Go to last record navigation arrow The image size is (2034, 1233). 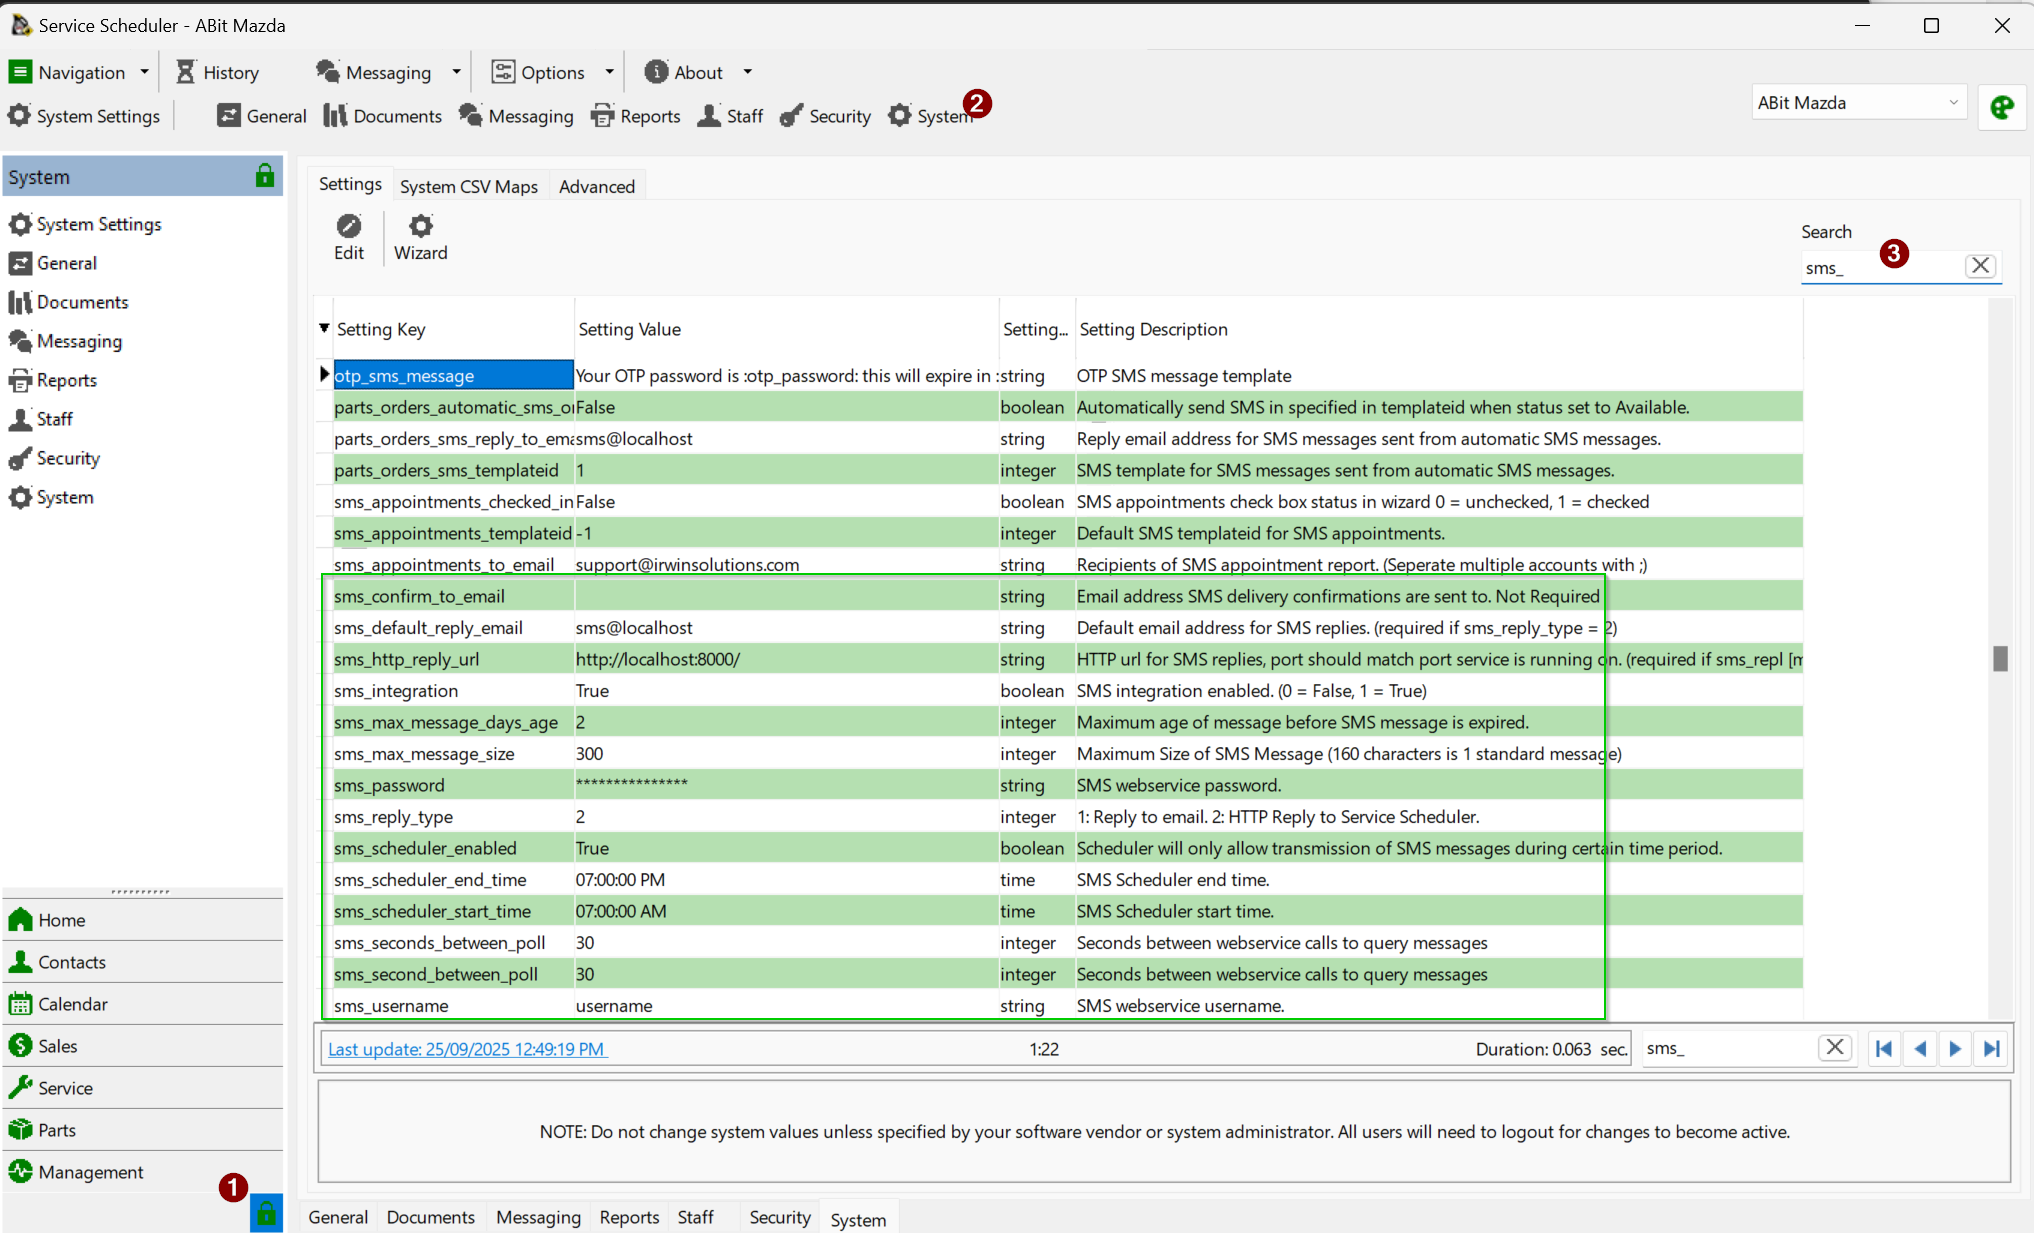(x=1991, y=1048)
